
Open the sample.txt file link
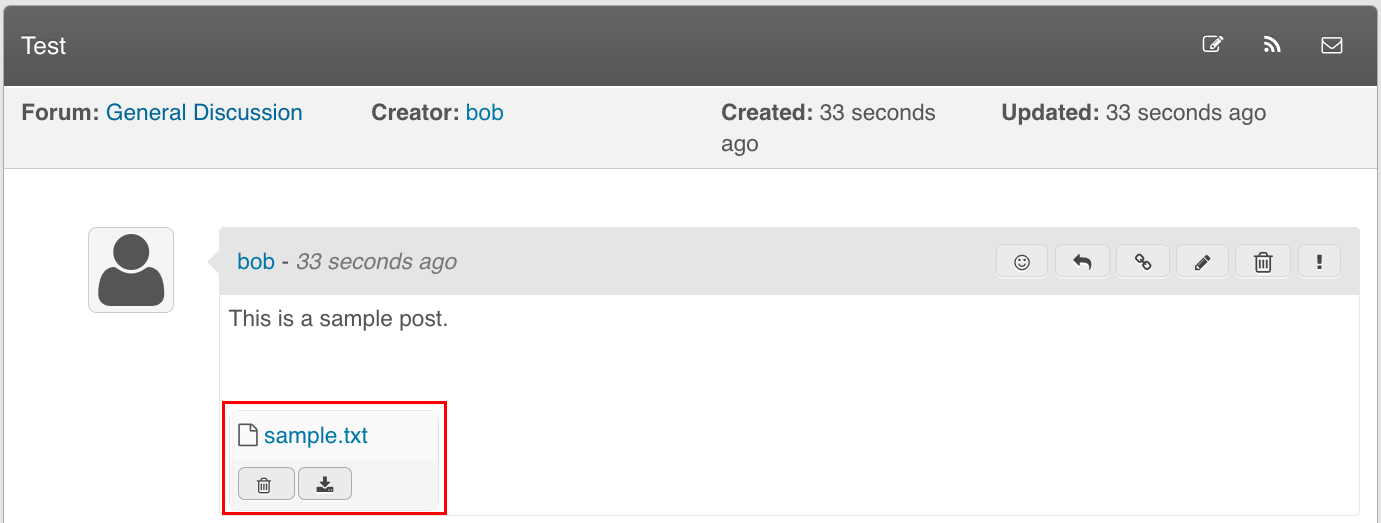tap(316, 436)
